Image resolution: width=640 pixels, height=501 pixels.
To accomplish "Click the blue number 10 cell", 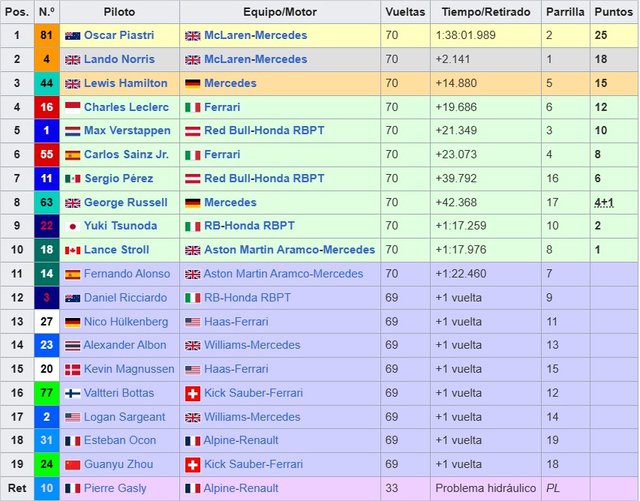I will coord(47,488).
